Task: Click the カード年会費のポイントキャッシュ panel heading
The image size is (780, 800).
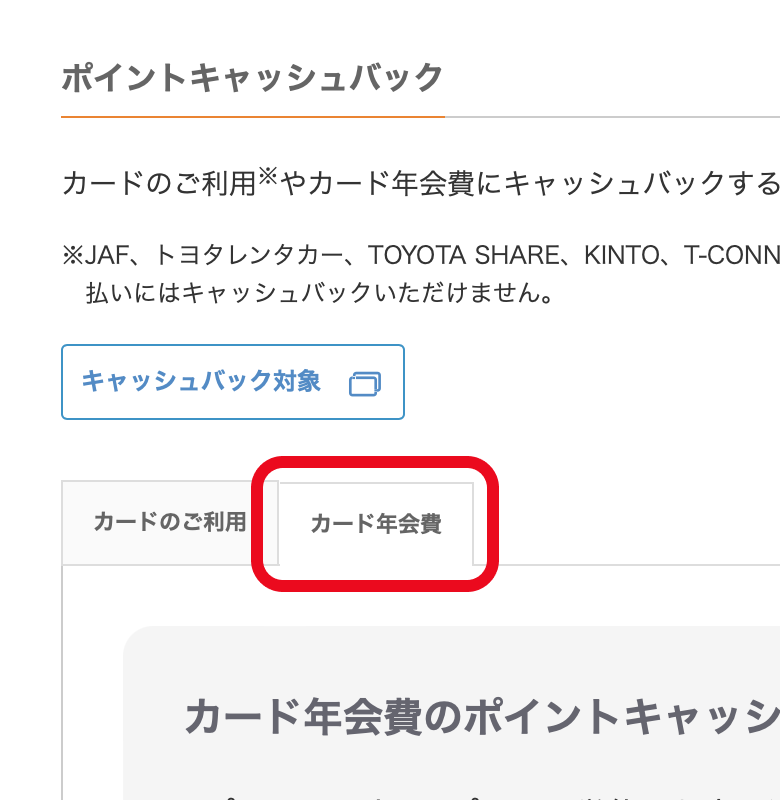Action: [482, 717]
